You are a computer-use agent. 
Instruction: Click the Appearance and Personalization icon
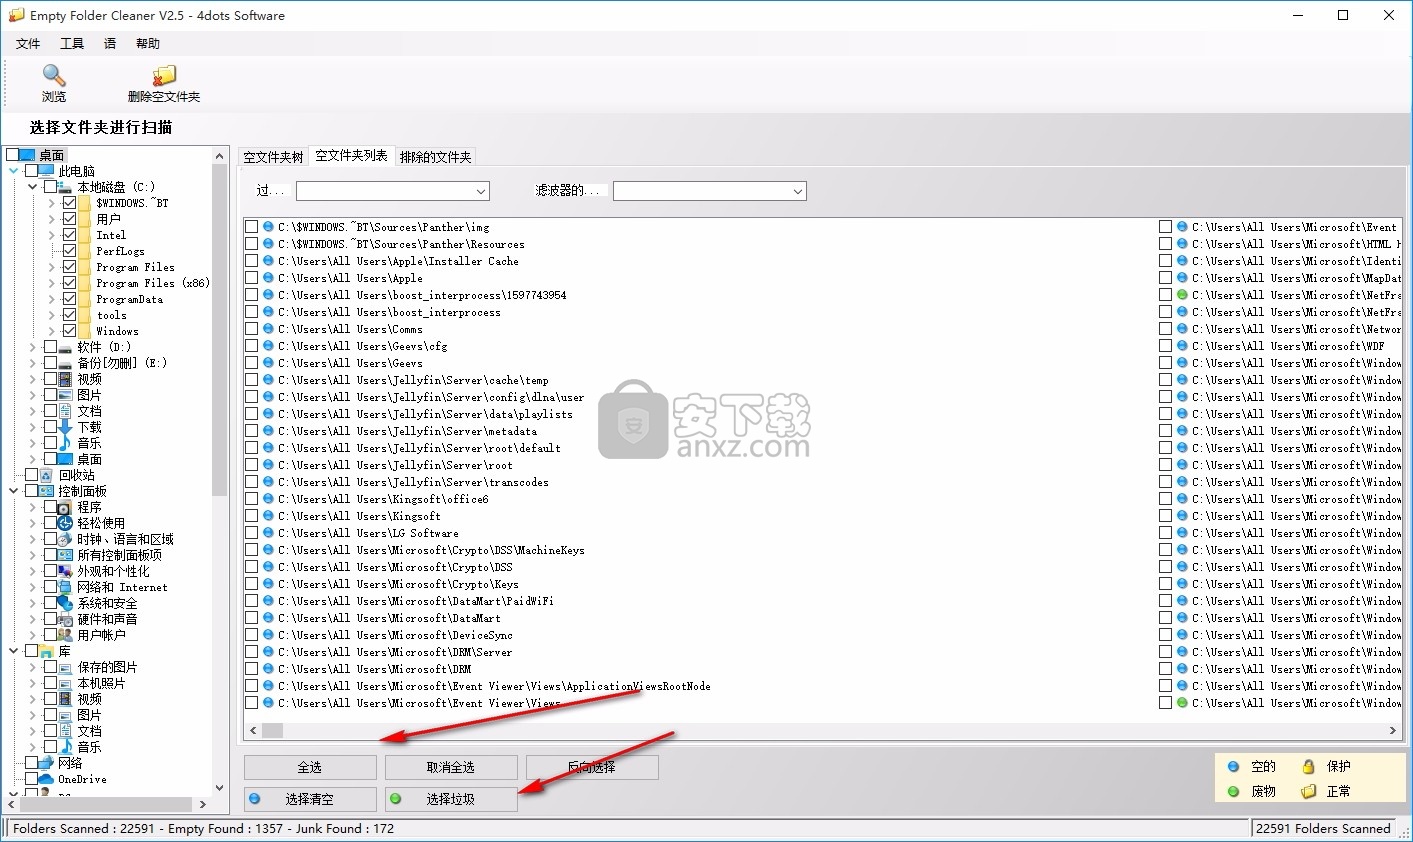pos(66,571)
